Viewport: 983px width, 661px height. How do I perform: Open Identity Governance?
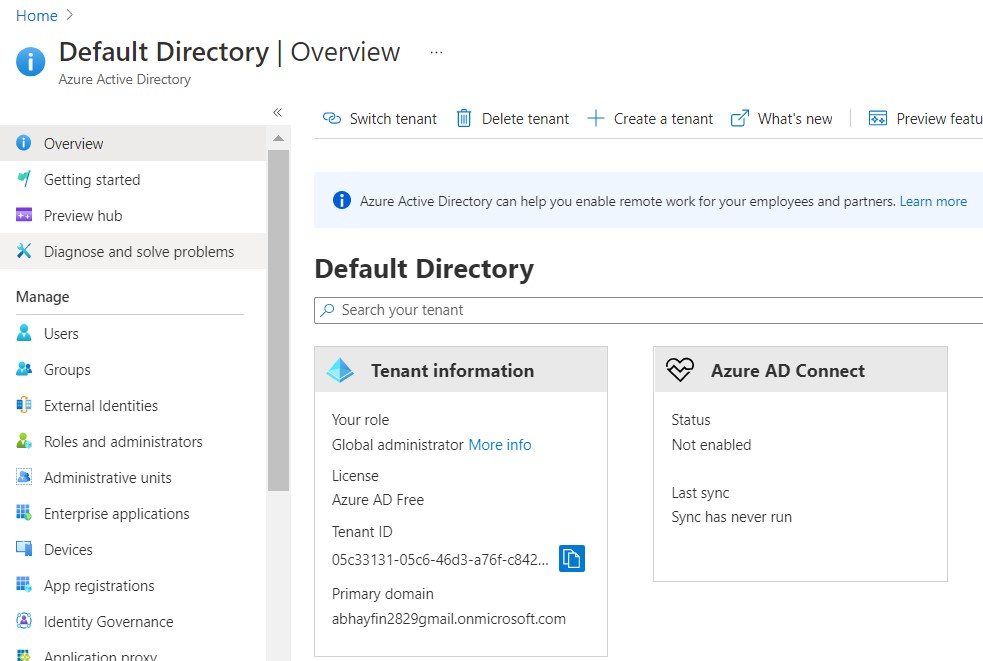pyautogui.click(x=133, y=621)
